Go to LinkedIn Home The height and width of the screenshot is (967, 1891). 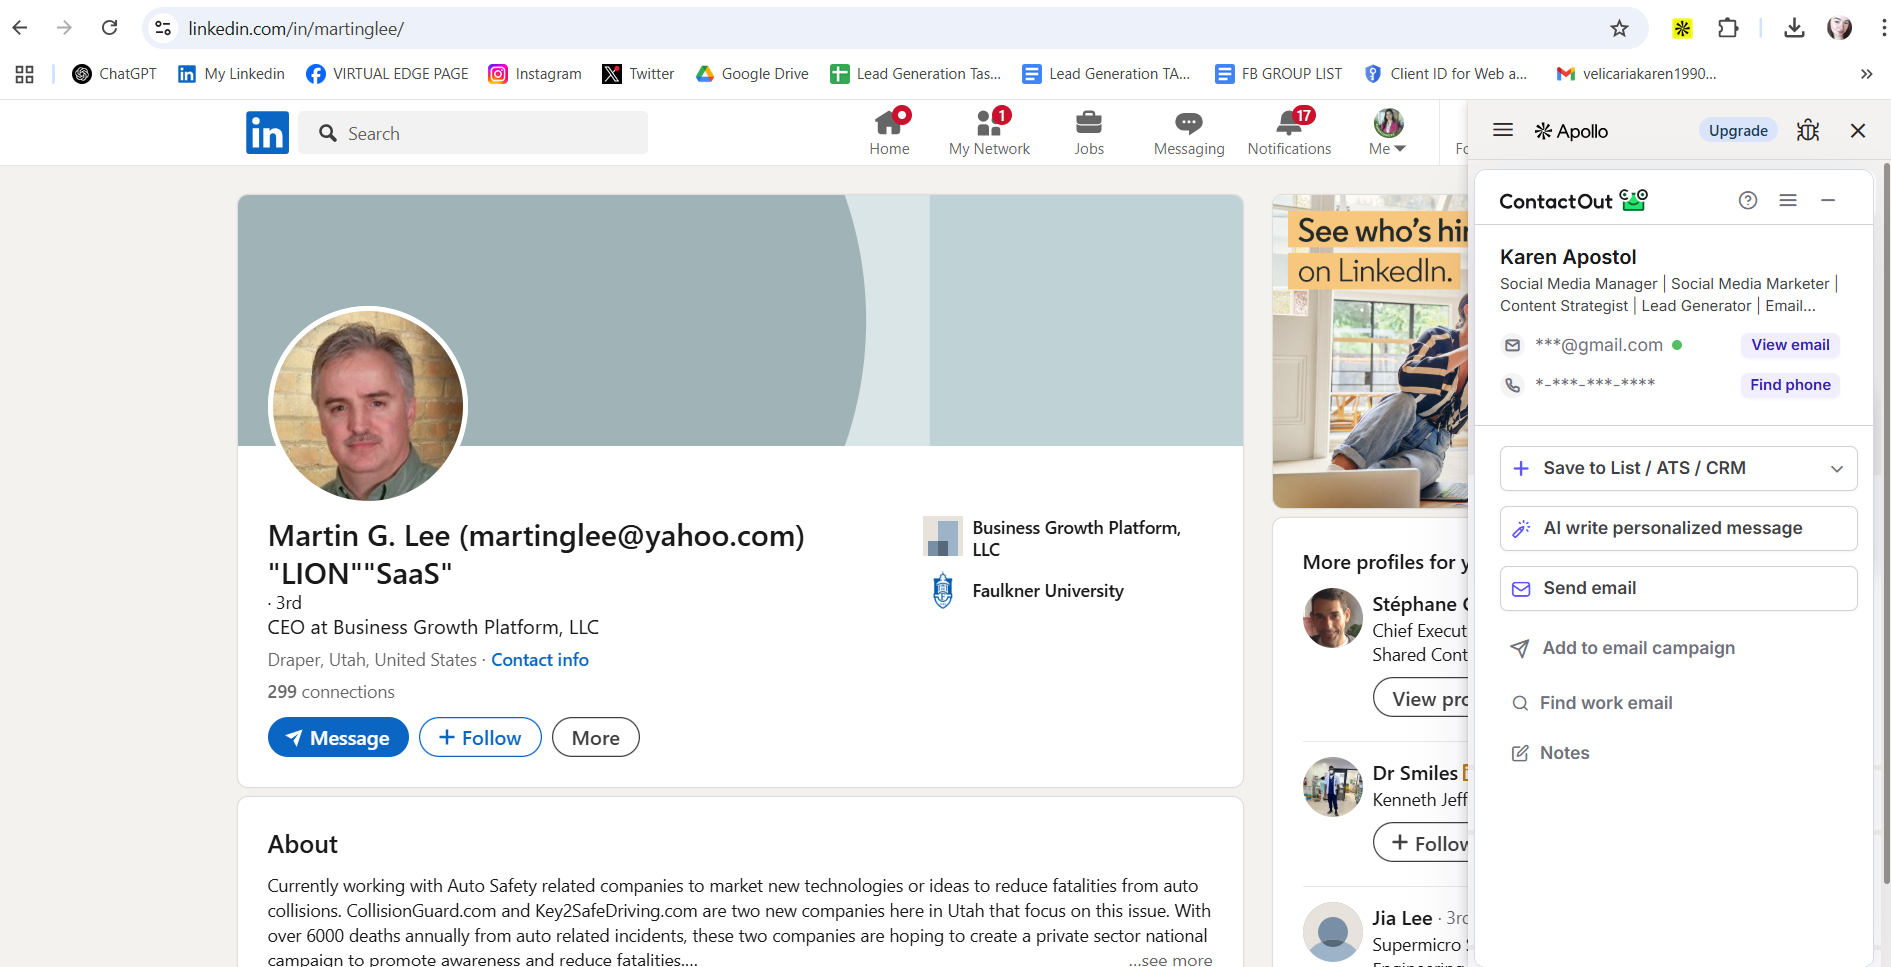coord(889,133)
